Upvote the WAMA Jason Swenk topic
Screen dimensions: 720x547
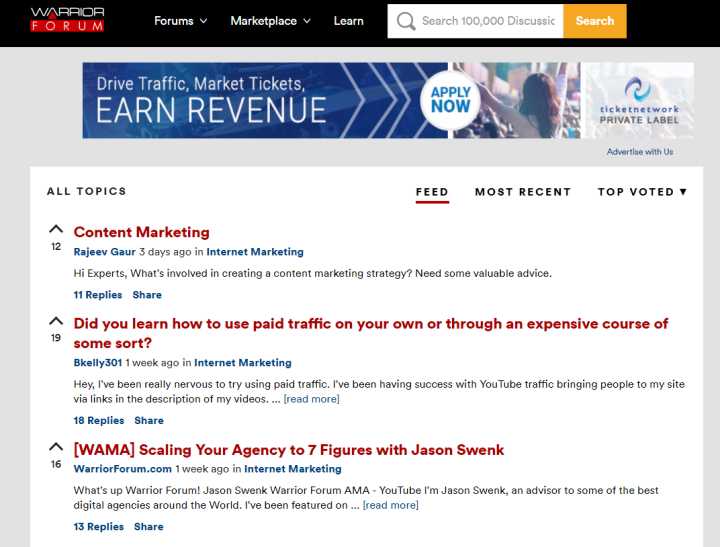pyautogui.click(x=56, y=448)
